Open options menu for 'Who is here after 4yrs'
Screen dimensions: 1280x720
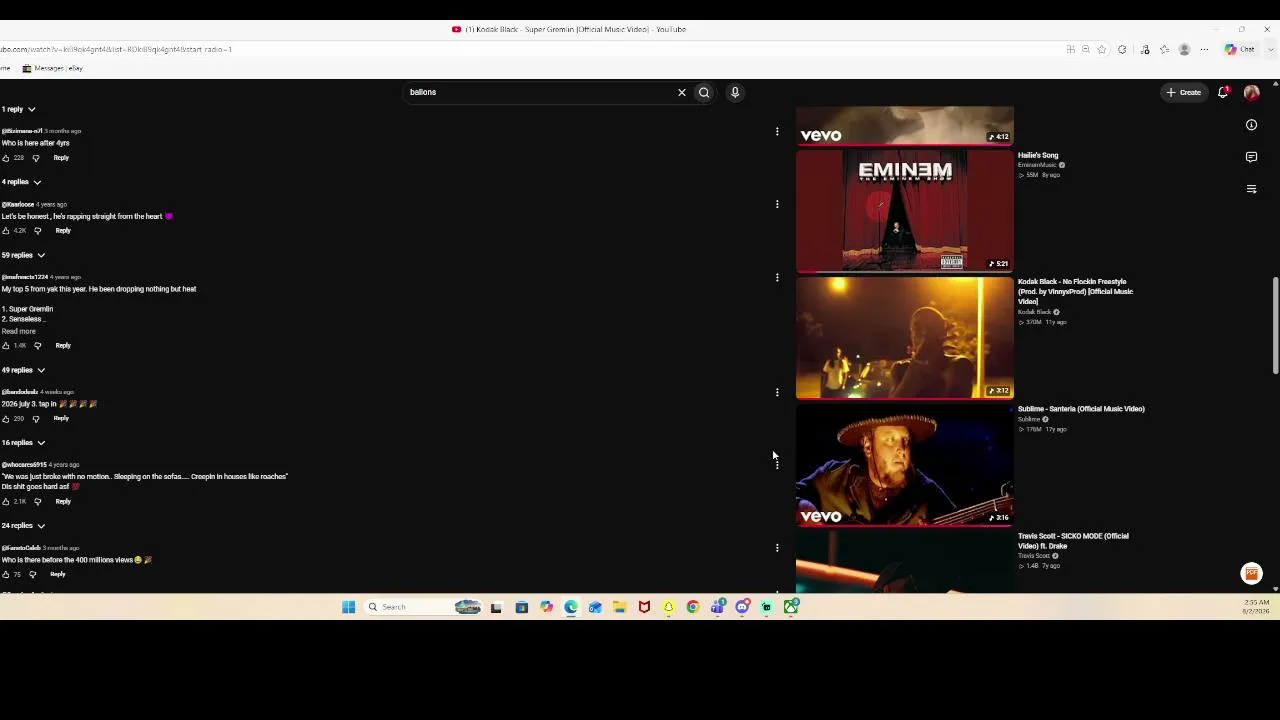click(x=777, y=131)
